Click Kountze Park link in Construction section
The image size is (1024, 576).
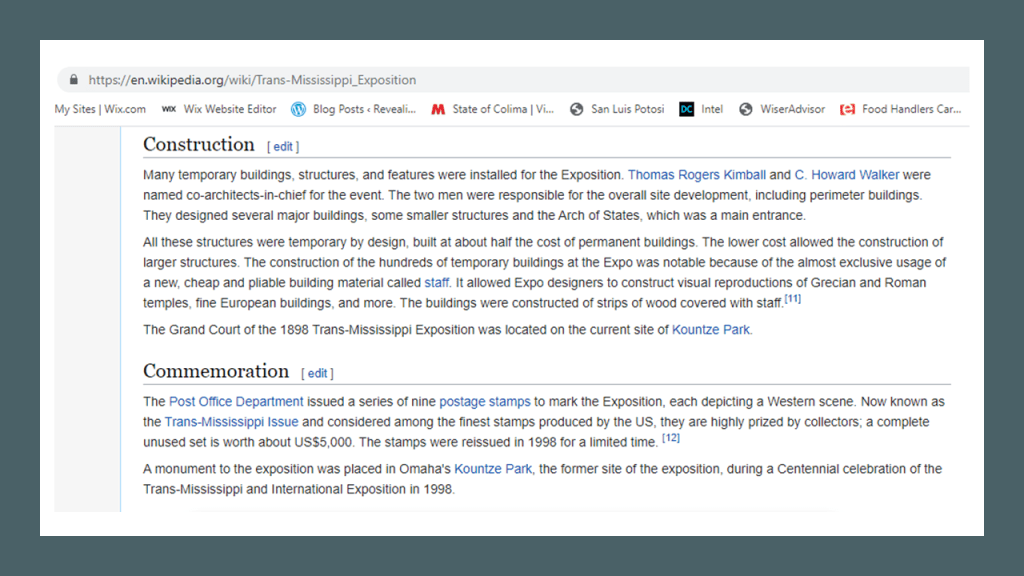(x=710, y=329)
